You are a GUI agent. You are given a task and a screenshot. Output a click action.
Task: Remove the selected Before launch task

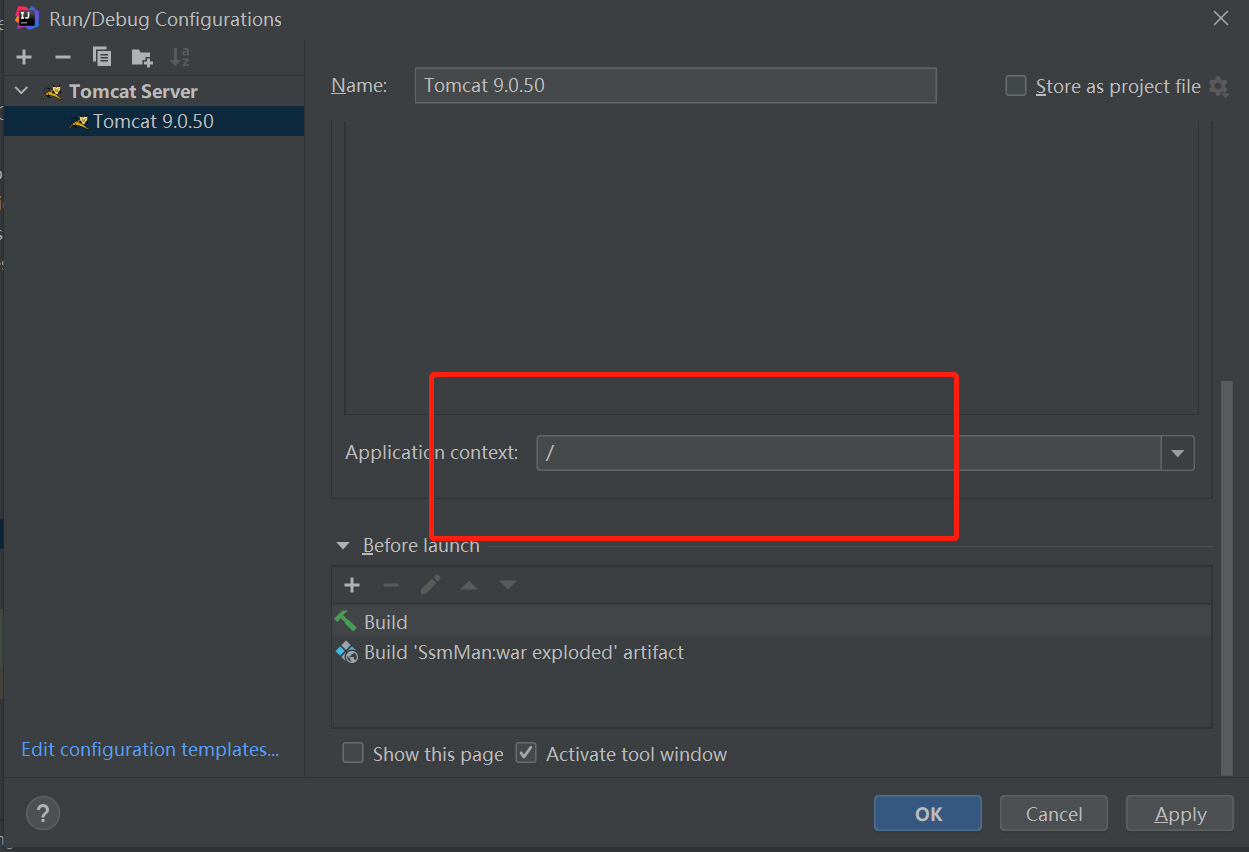391,585
